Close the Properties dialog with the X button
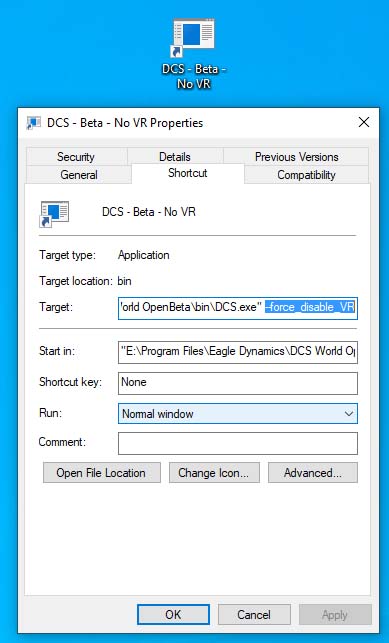Viewport: 389px width, 643px height. pos(364,122)
